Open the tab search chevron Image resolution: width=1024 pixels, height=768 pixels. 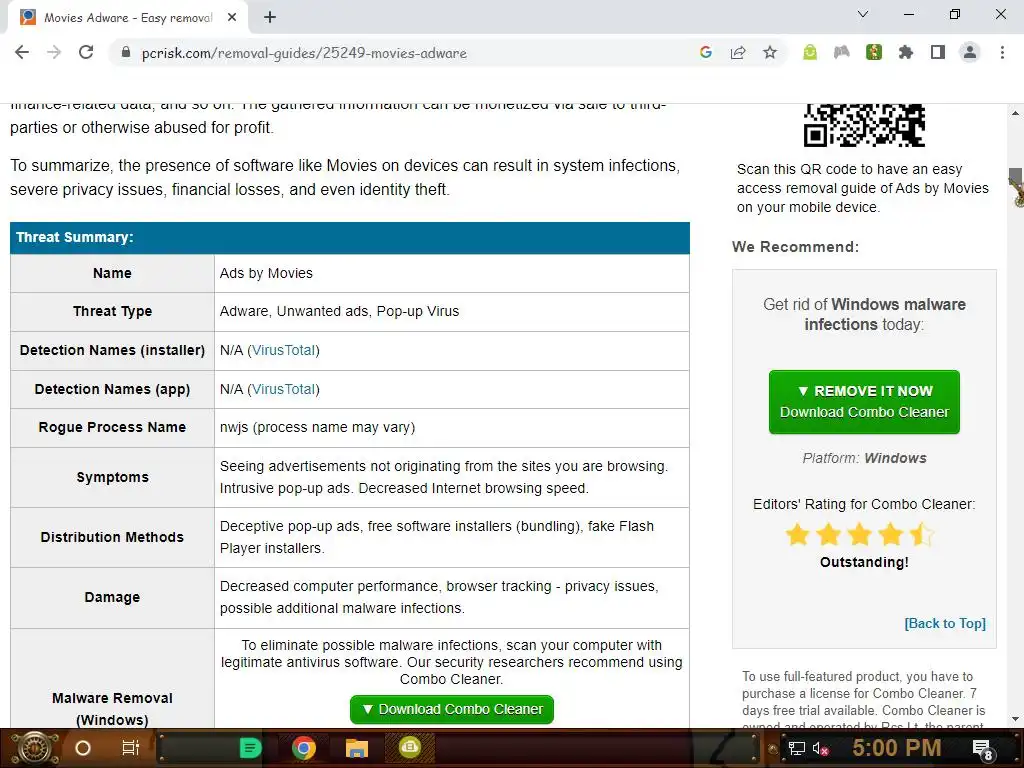(863, 14)
